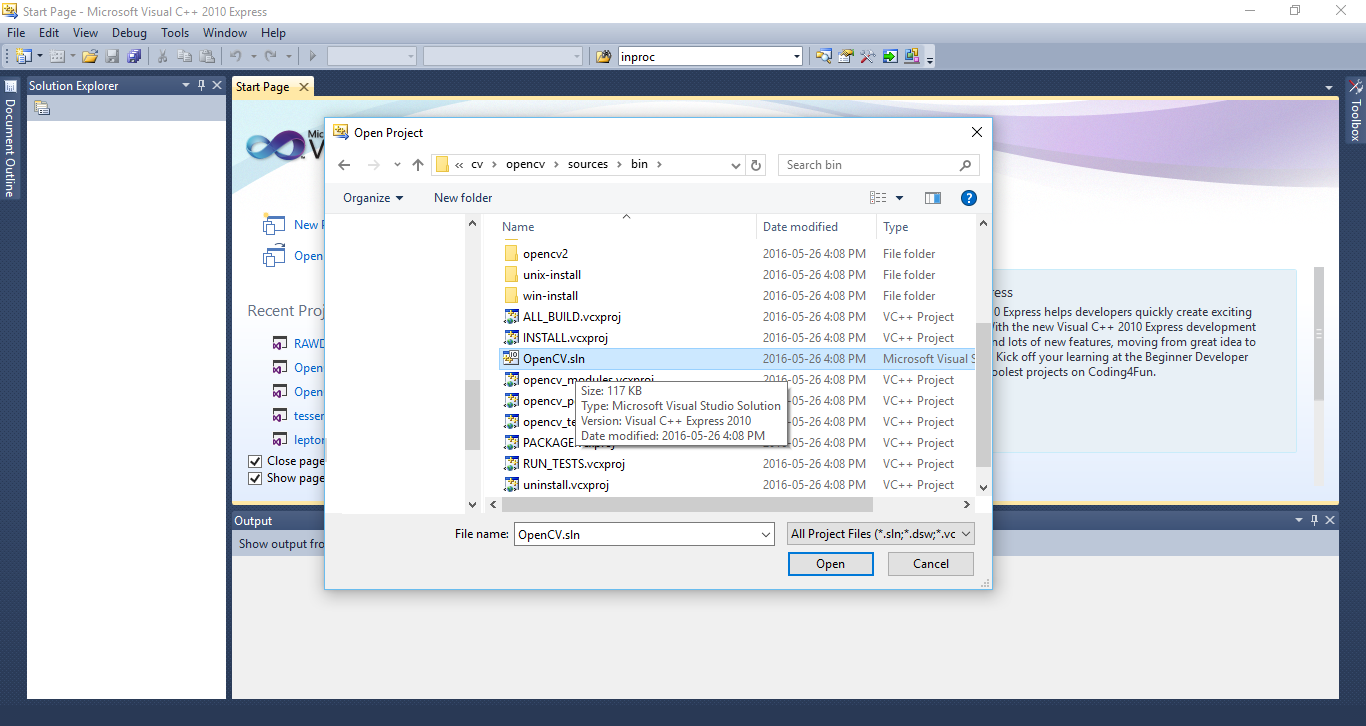
Task: Open the Toolbox icon in the main toolbar
Action: 868,57
